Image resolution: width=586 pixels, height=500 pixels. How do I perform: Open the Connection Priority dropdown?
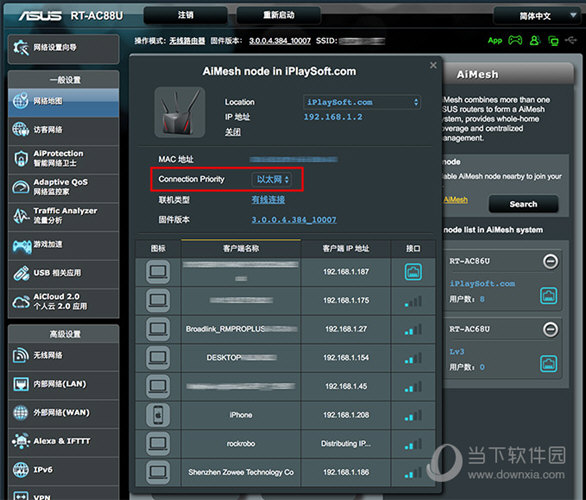coord(272,179)
